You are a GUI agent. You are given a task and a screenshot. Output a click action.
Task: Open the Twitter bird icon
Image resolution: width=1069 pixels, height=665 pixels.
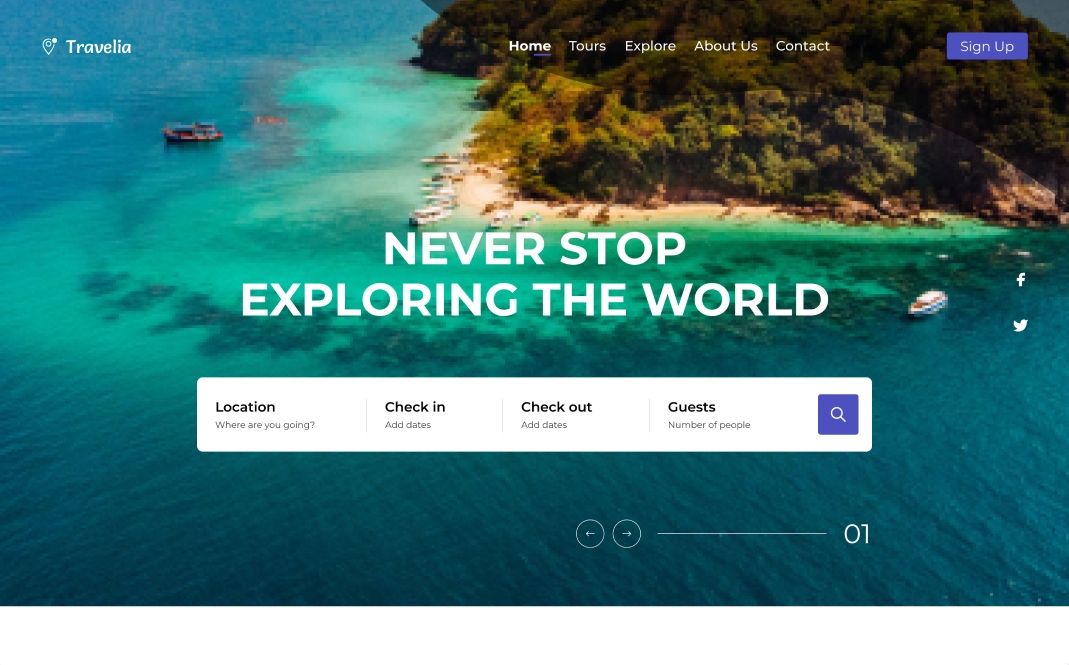point(1020,325)
